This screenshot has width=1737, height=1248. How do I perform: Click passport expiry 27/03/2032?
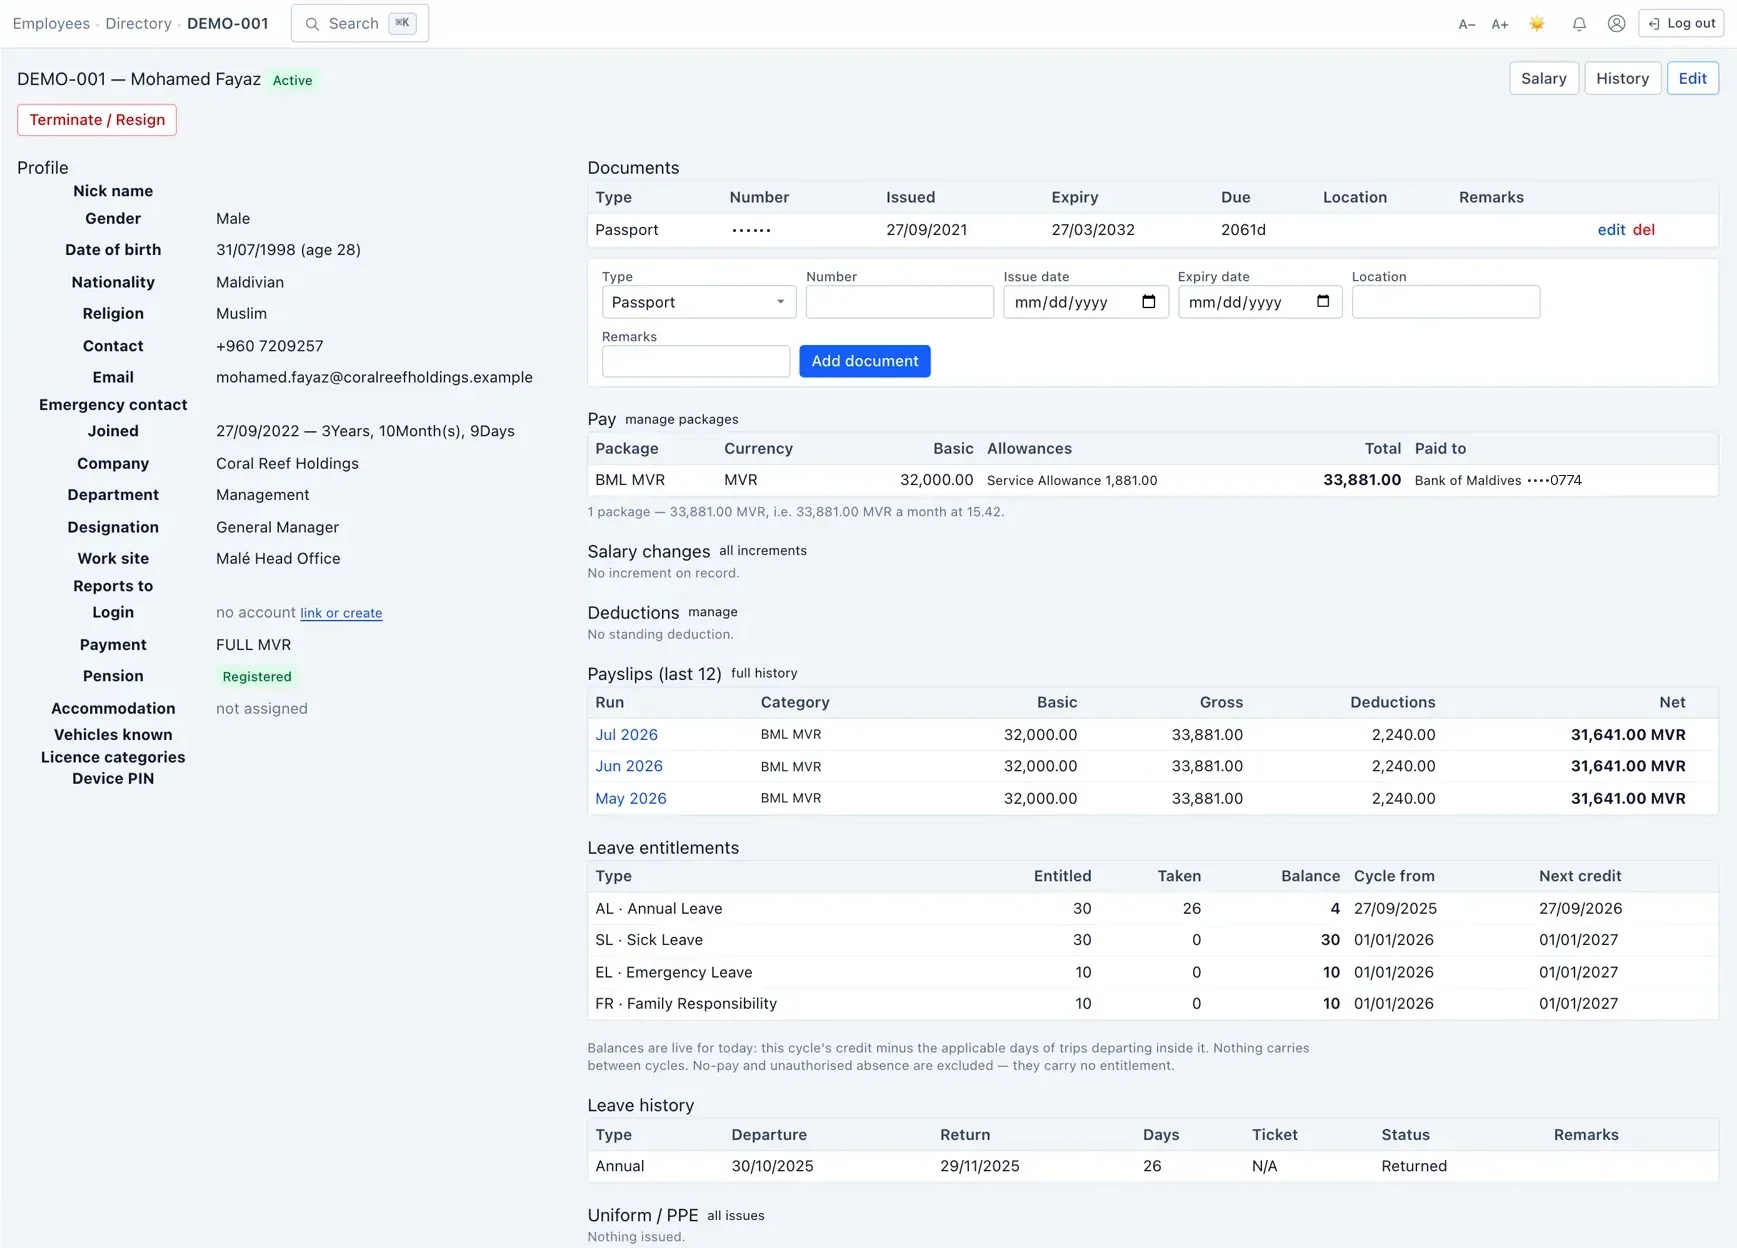click(1092, 230)
